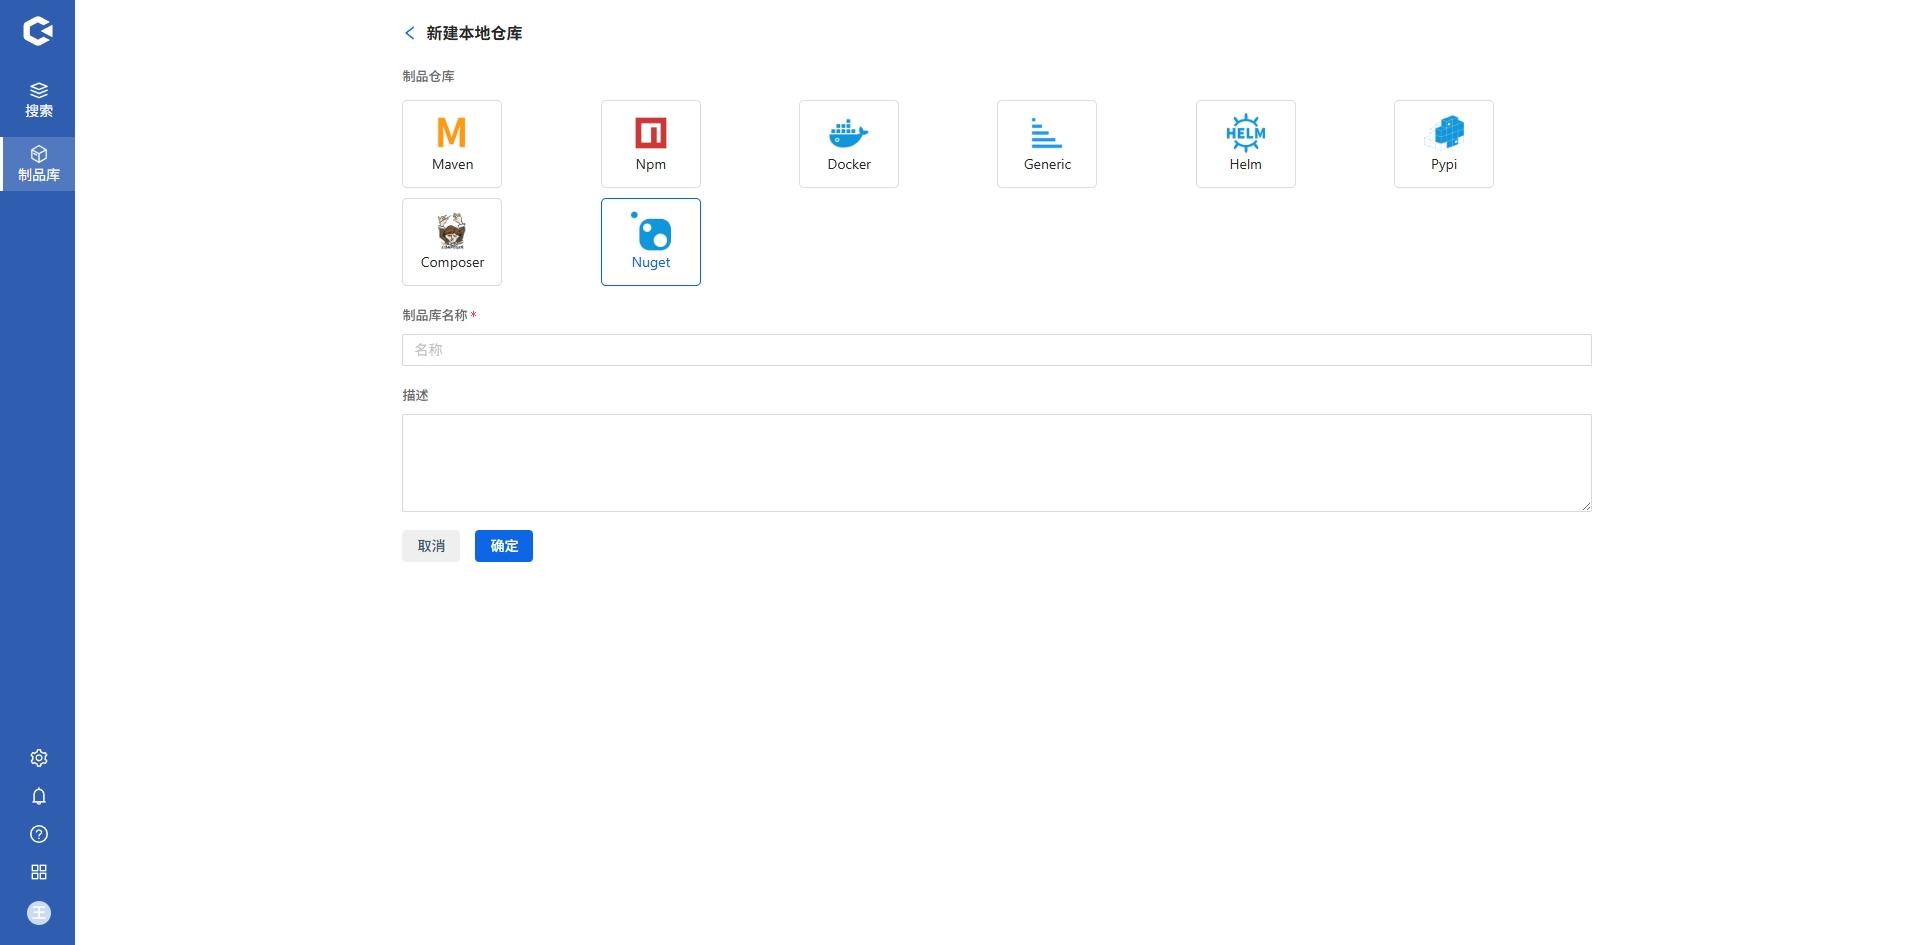Screen dimensions: 1920x945
Task: Open help question mark icon
Action: pyautogui.click(x=39, y=834)
